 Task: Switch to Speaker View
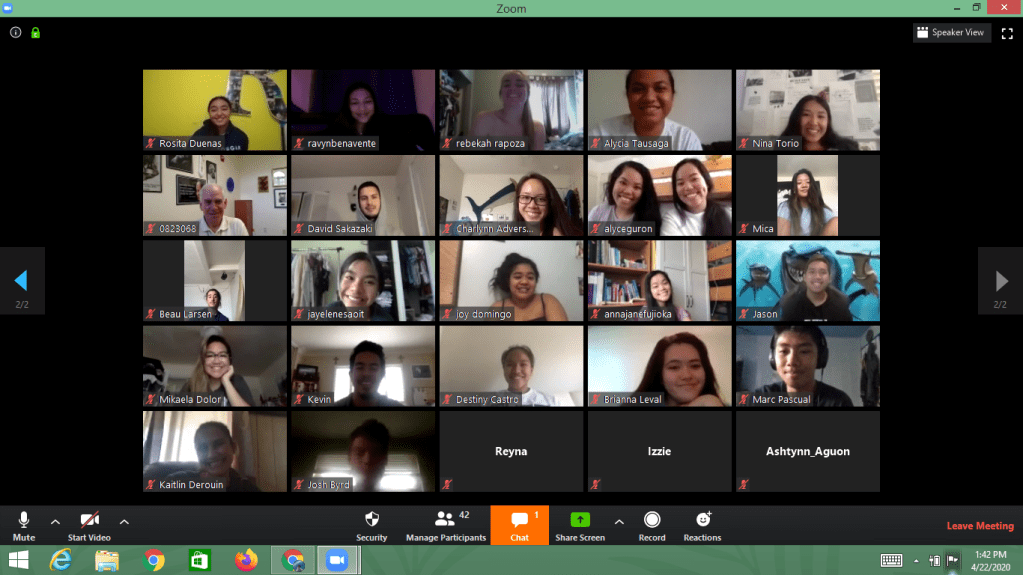click(950, 32)
